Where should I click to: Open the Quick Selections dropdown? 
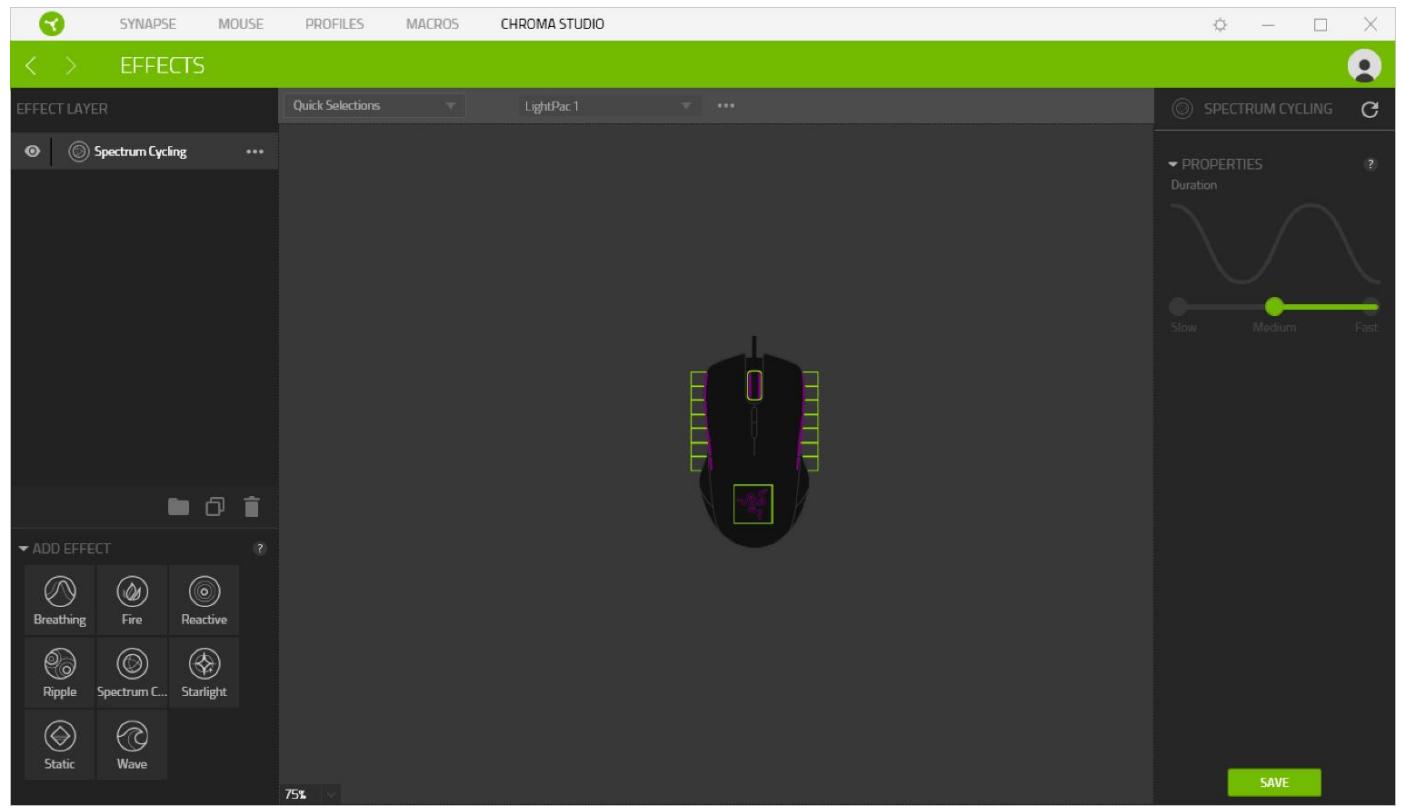coord(375,106)
